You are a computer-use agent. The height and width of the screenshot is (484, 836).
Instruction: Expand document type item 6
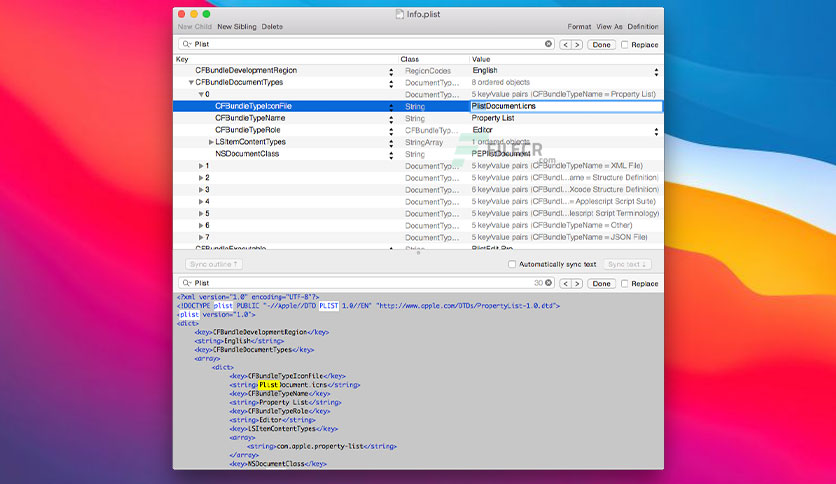point(201,225)
